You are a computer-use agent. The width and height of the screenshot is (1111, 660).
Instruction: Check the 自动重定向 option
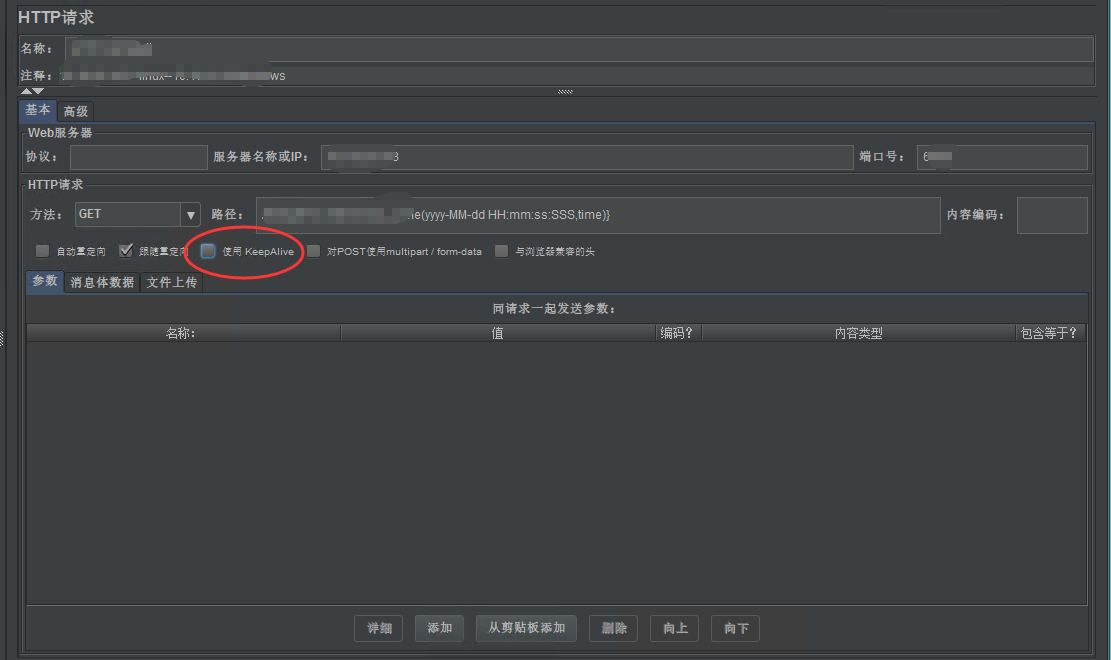pos(42,250)
